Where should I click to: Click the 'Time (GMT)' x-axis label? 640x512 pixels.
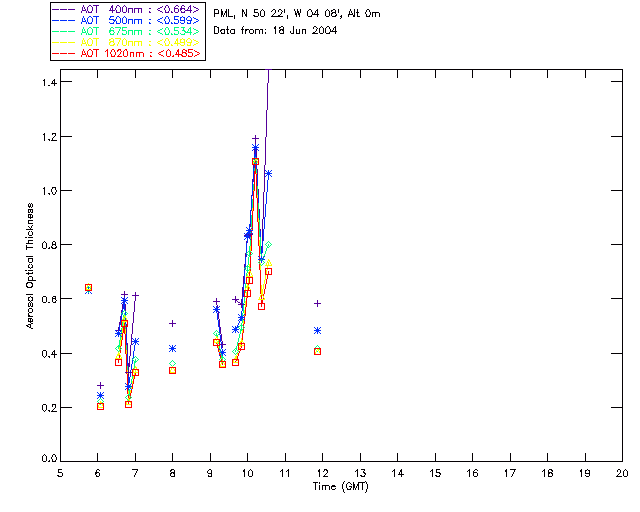[340, 485]
